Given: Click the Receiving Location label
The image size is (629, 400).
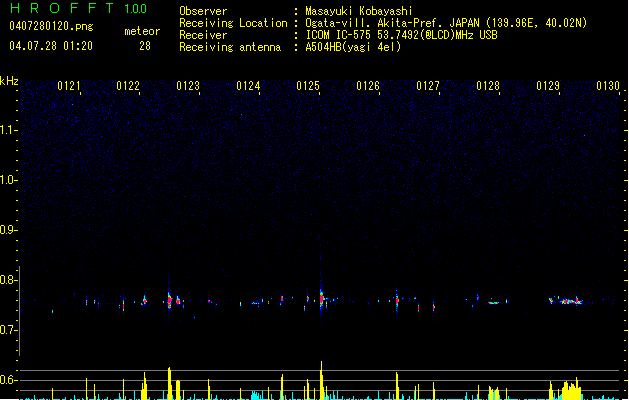Looking at the screenshot, I should (x=233, y=23).
